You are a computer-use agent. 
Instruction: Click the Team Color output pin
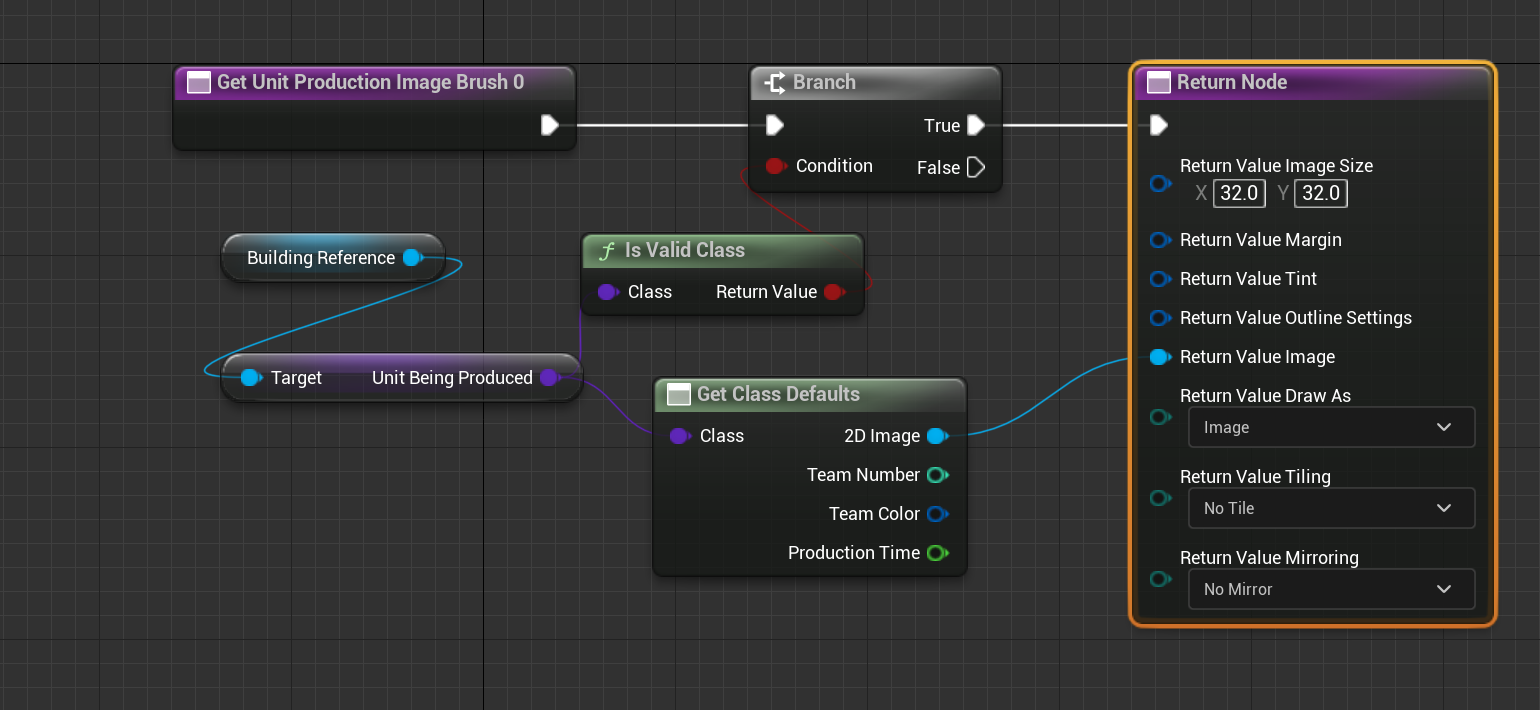click(x=936, y=514)
